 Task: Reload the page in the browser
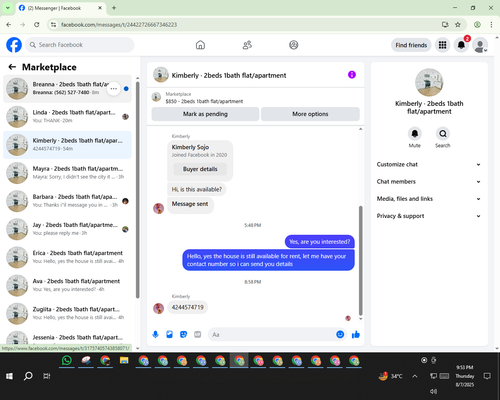[x=37, y=24]
